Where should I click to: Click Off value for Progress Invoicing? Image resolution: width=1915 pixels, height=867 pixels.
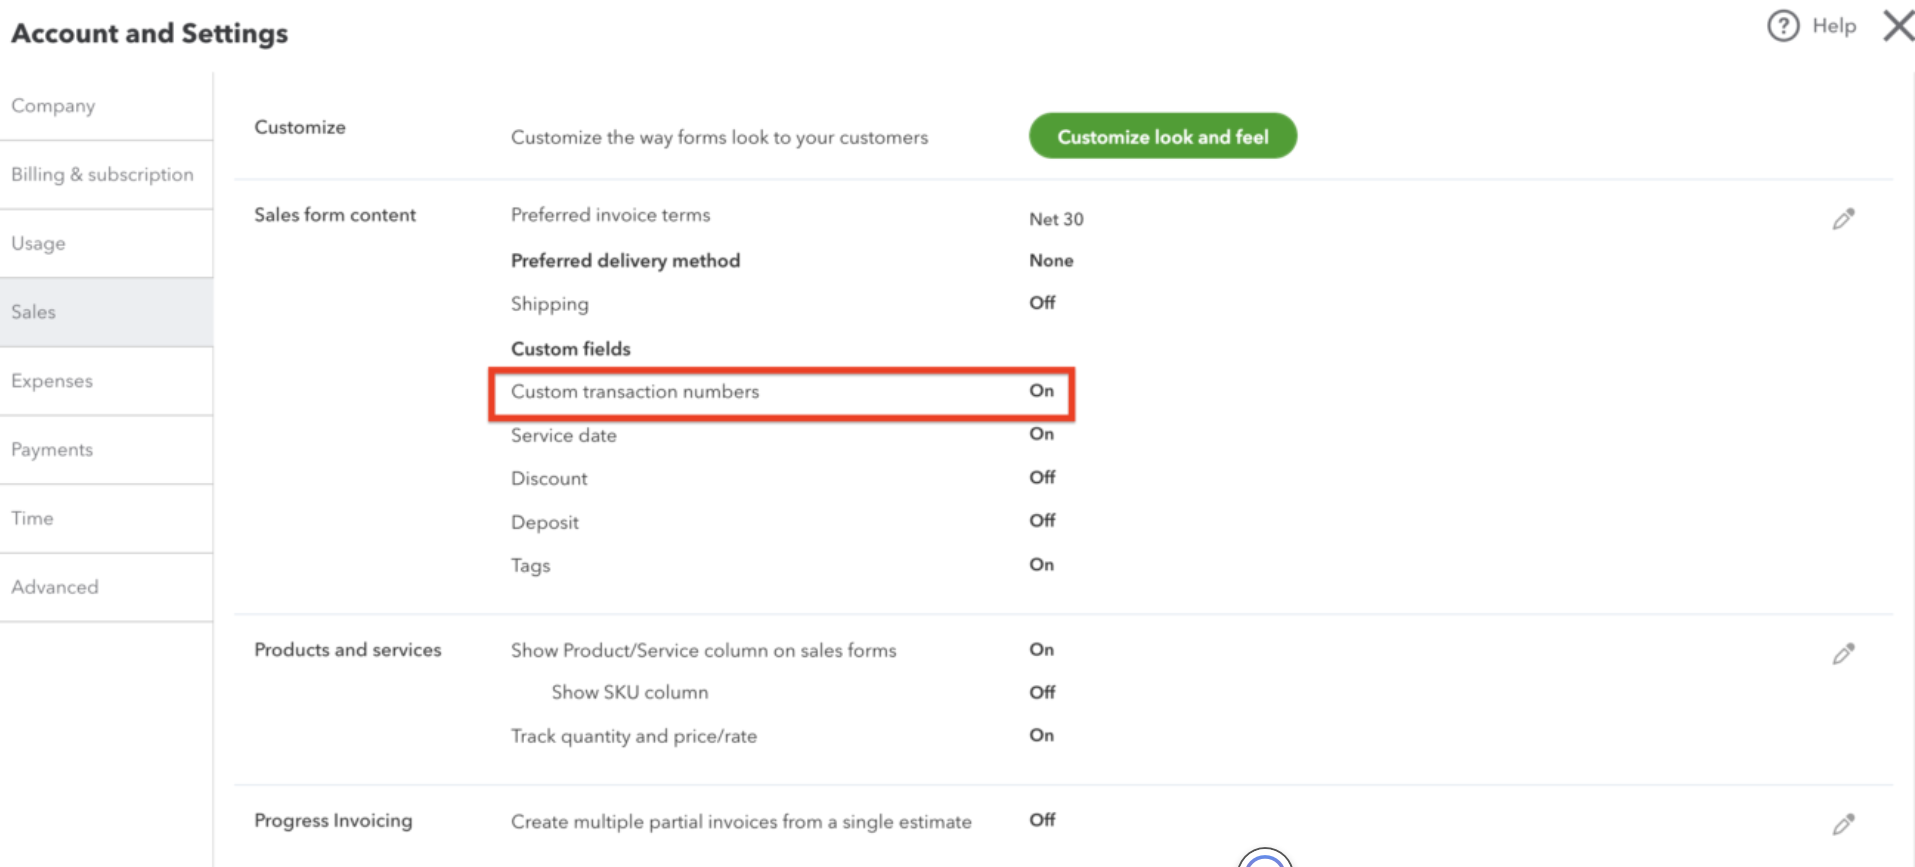point(1042,820)
